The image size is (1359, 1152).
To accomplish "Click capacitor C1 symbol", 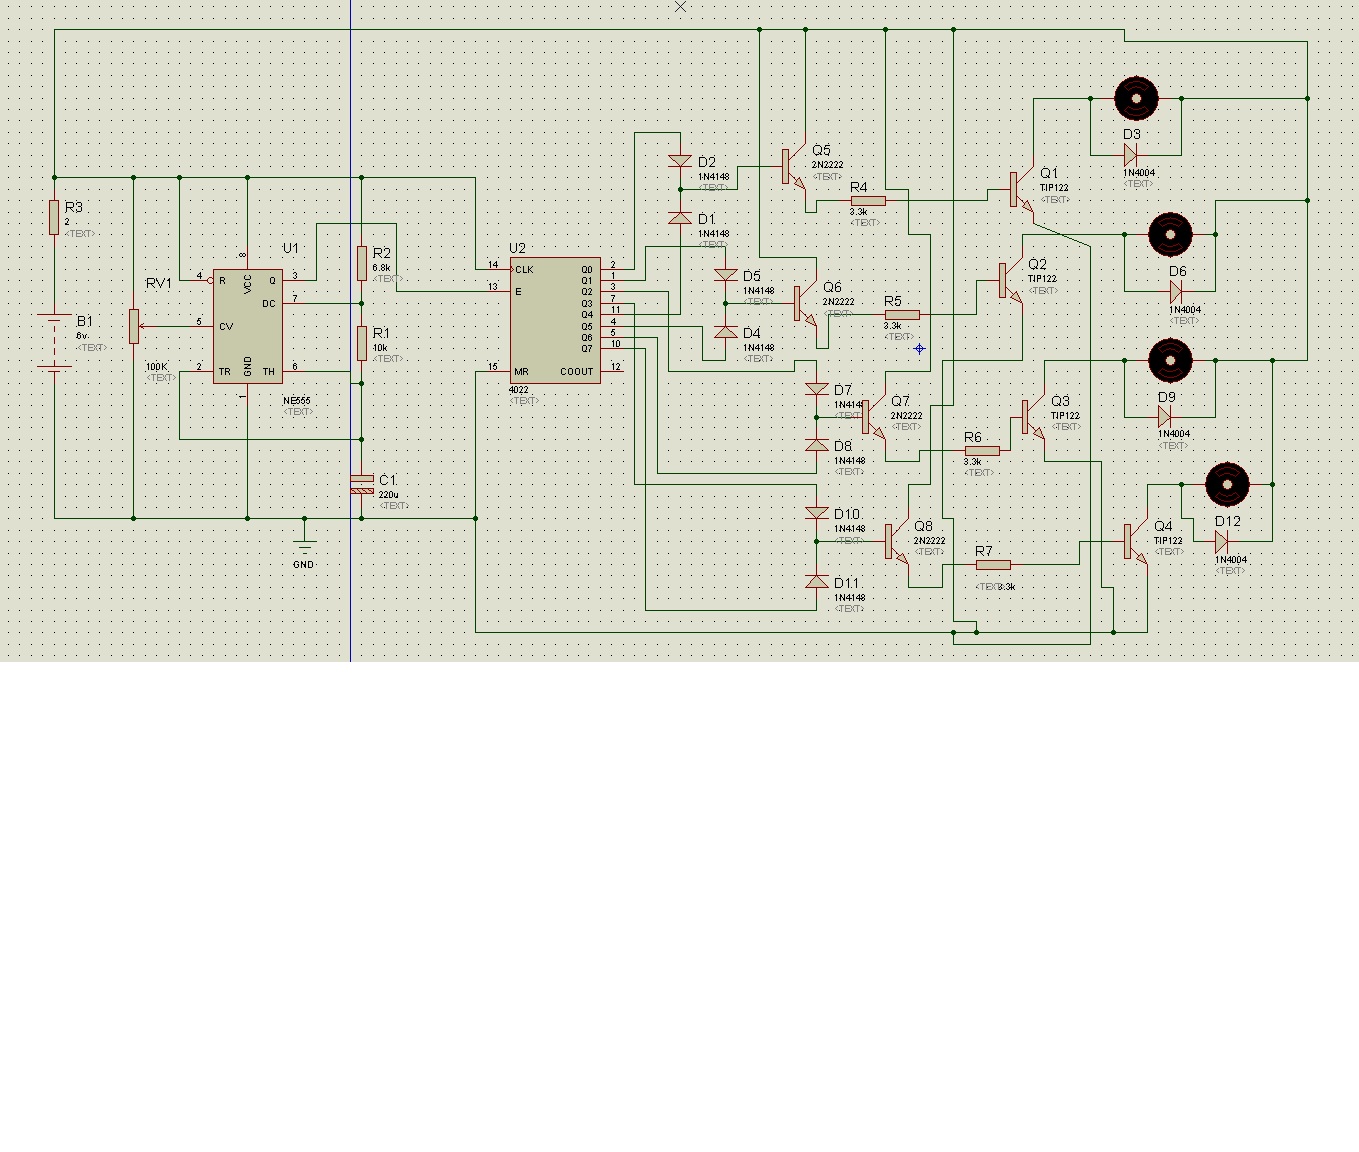I will [362, 484].
